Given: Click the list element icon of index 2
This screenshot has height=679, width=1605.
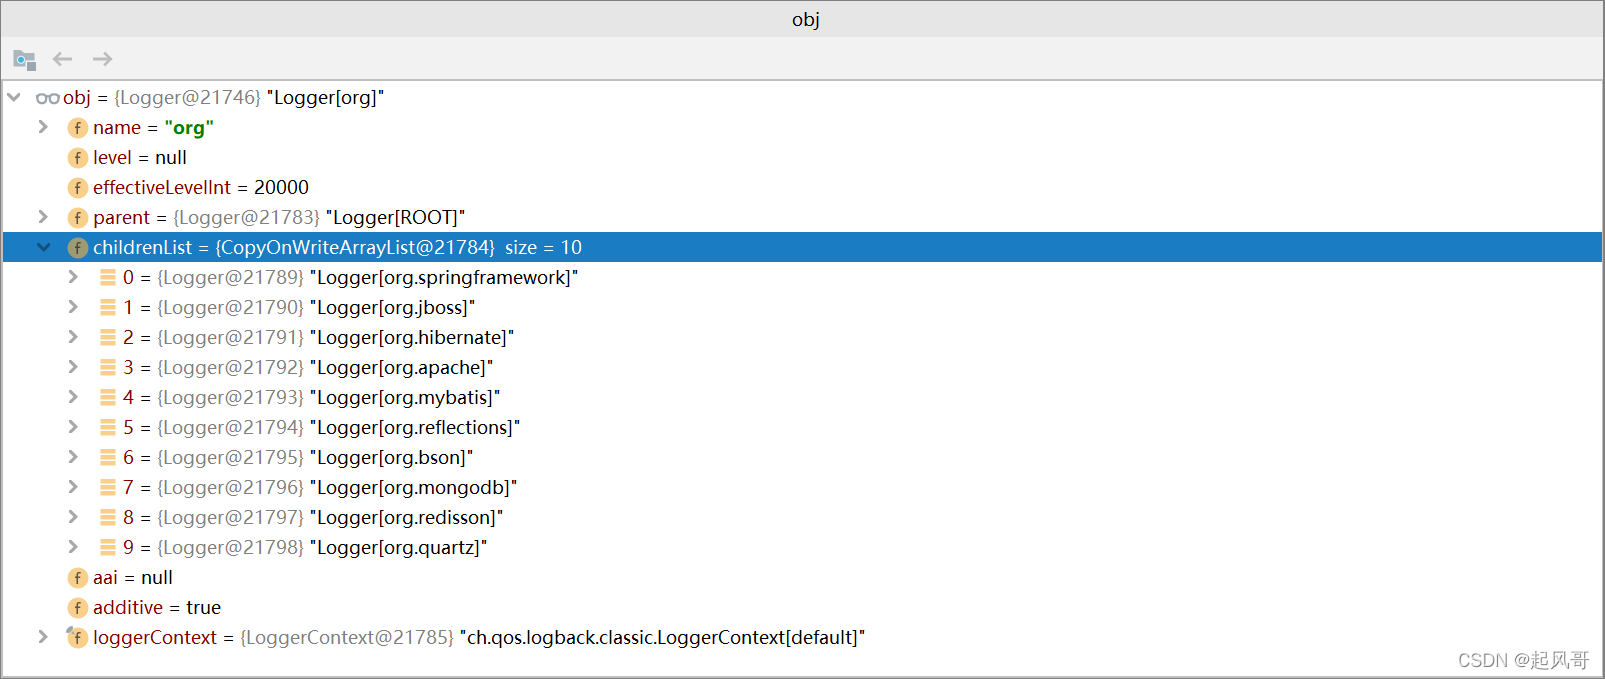Looking at the screenshot, I should 107,337.
